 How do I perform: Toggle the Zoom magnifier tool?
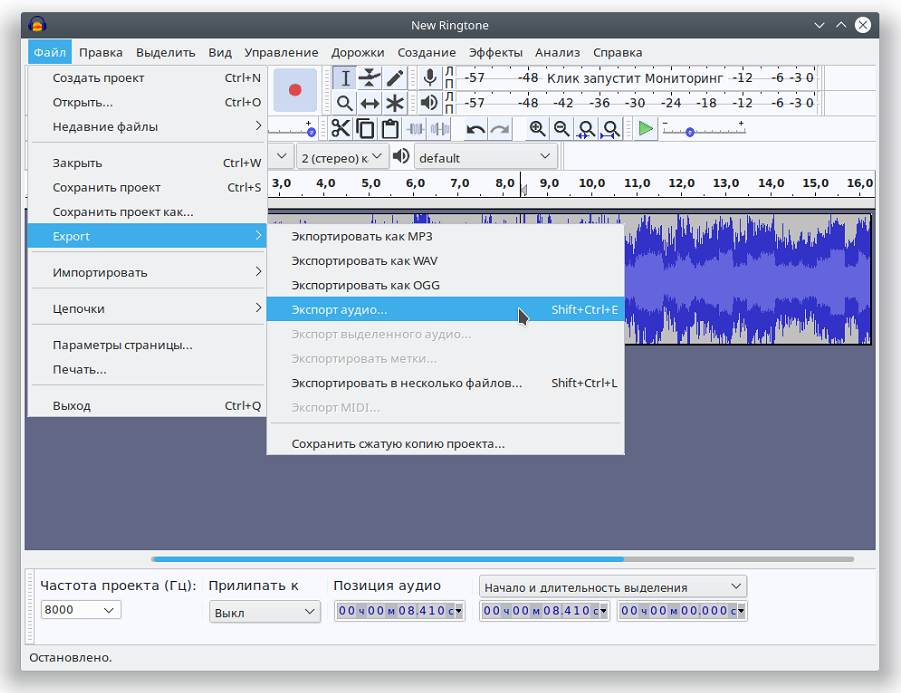345,103
